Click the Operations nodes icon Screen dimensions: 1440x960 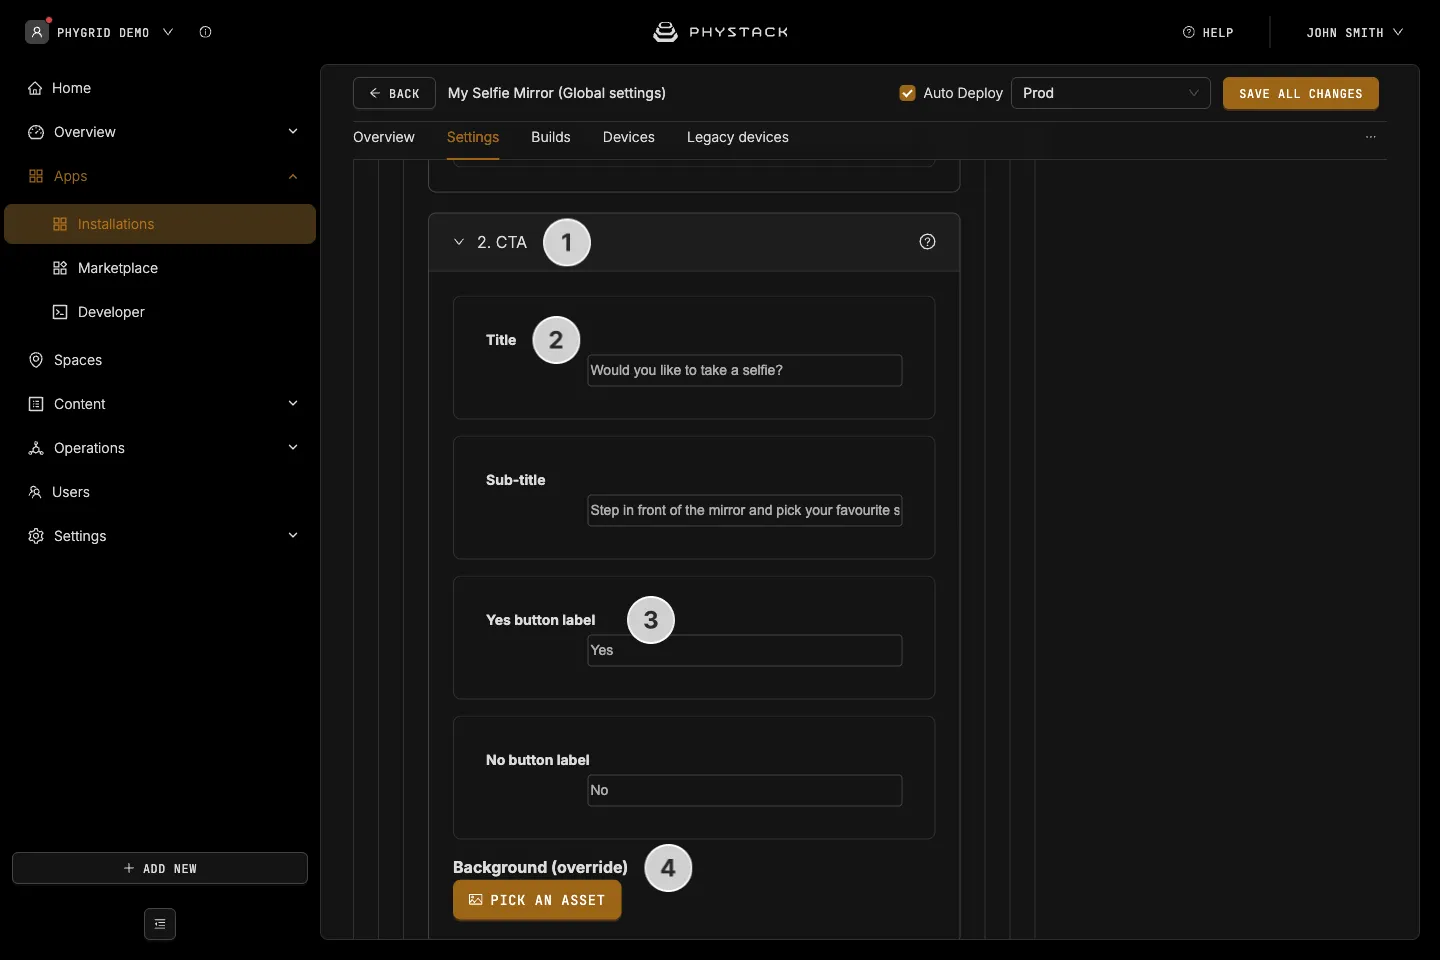[x=36, y=448]
